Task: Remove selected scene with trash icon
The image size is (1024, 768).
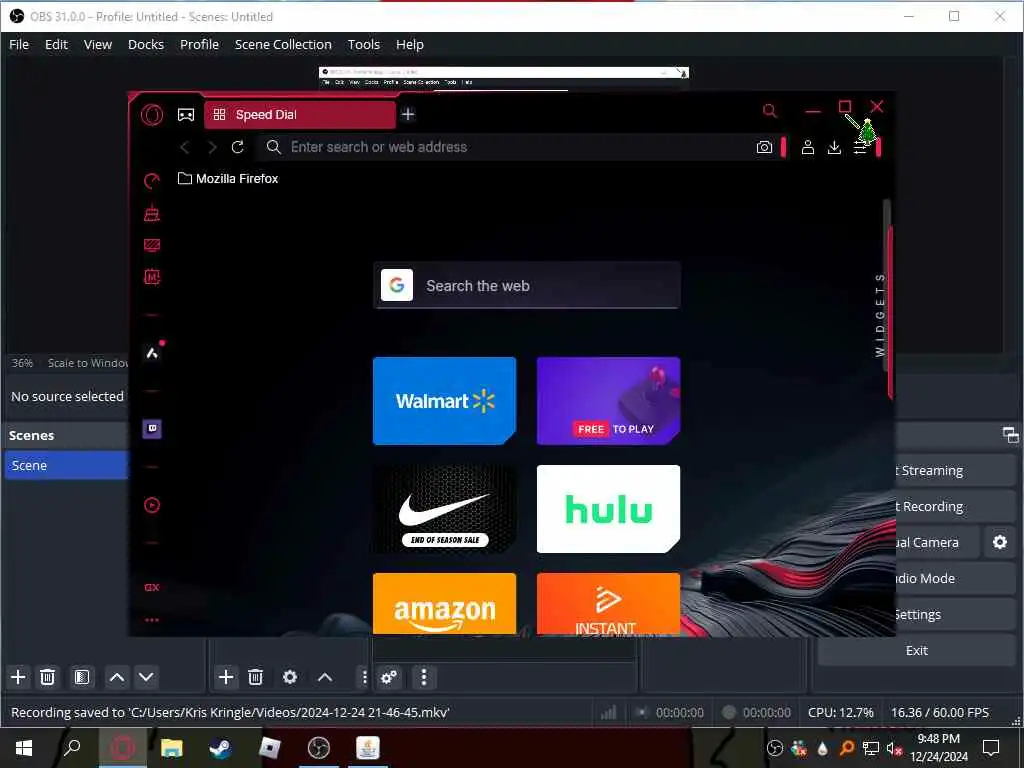Action: (x=47, y=677)
